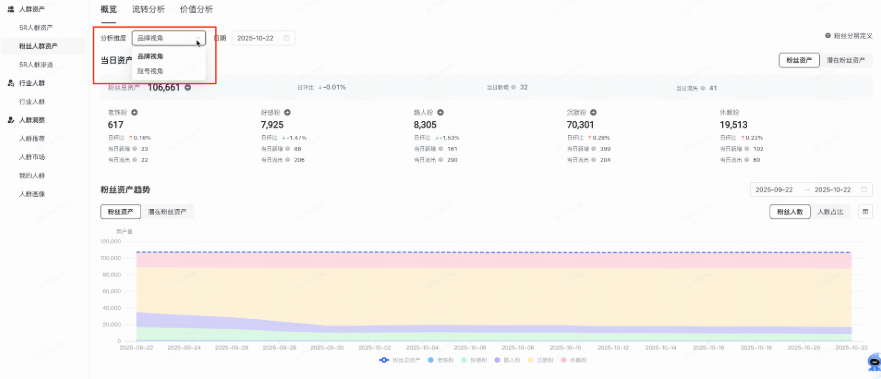Choose 账号视角 option in the dropdown list
Image resolution: width=881 pixels, height=379 pixels.
coord(169,71)
